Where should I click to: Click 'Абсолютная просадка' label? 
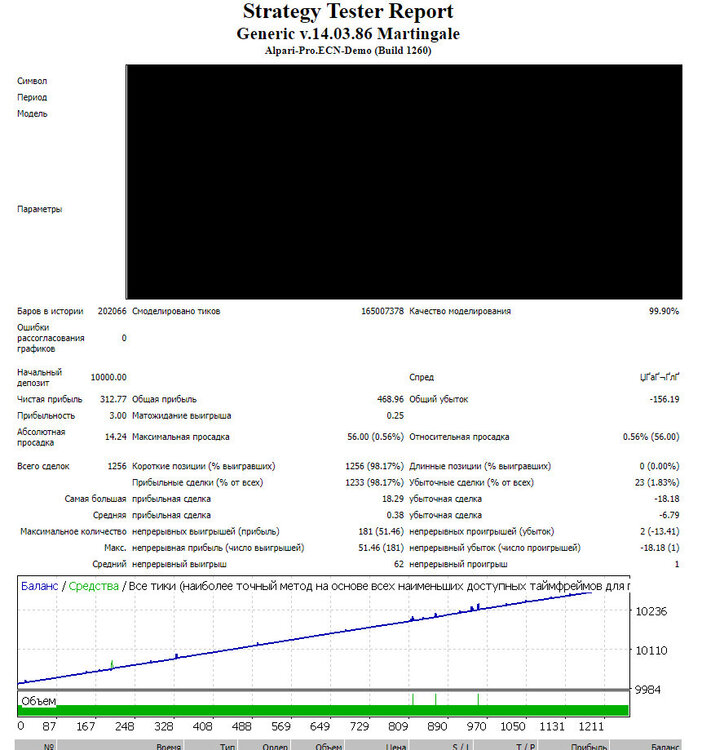(x=41, y=437)
